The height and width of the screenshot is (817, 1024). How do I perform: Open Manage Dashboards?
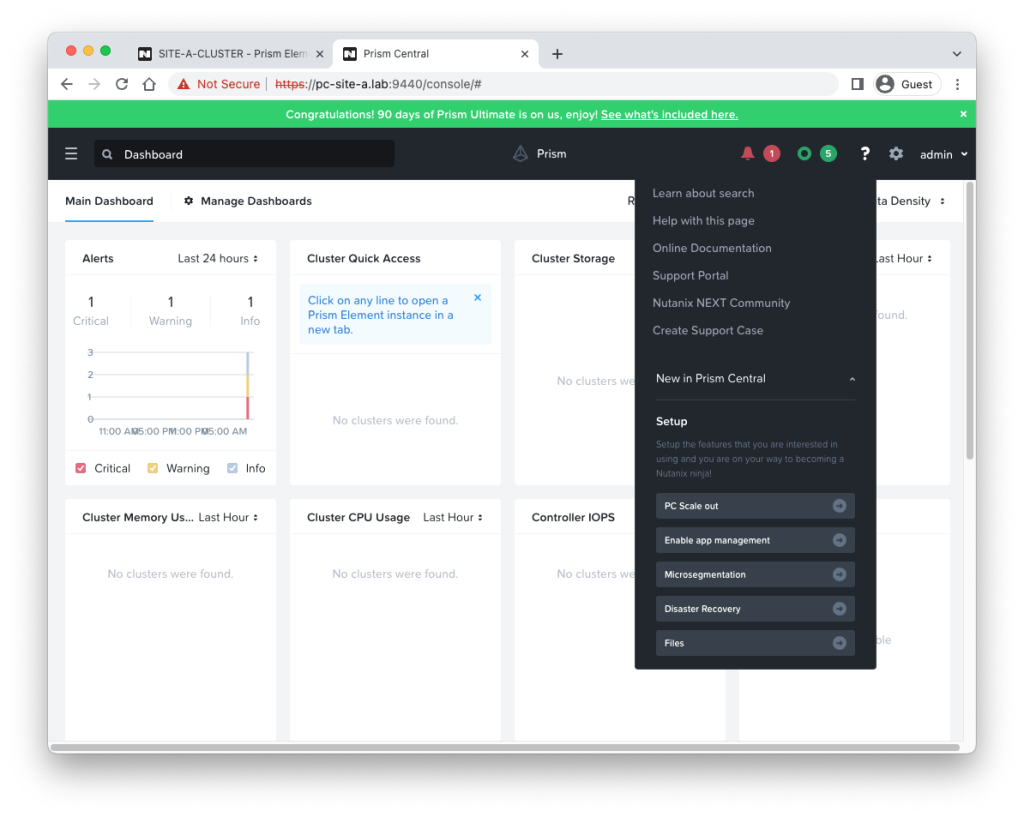248,201
